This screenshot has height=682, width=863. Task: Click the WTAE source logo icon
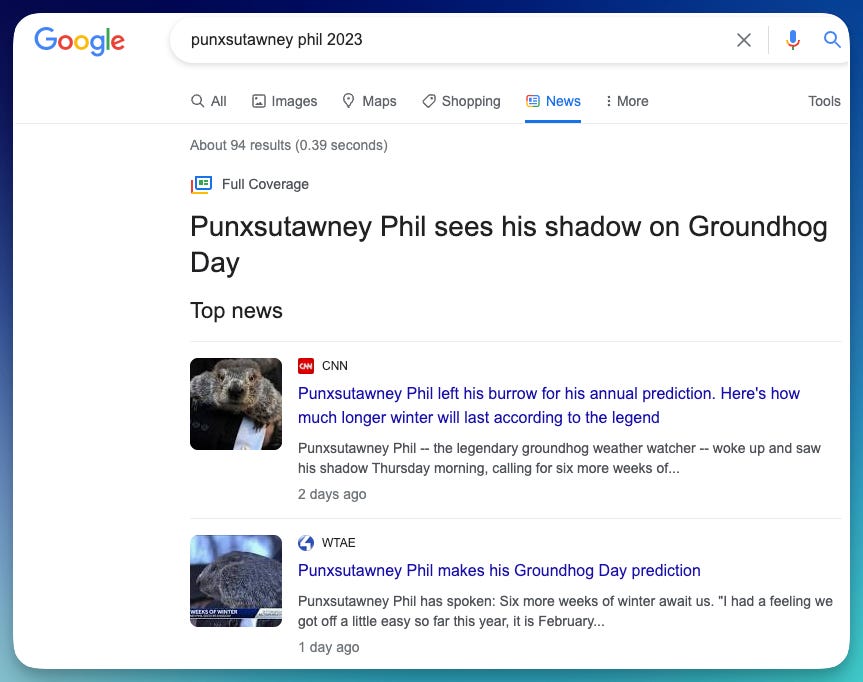(306, 543)
